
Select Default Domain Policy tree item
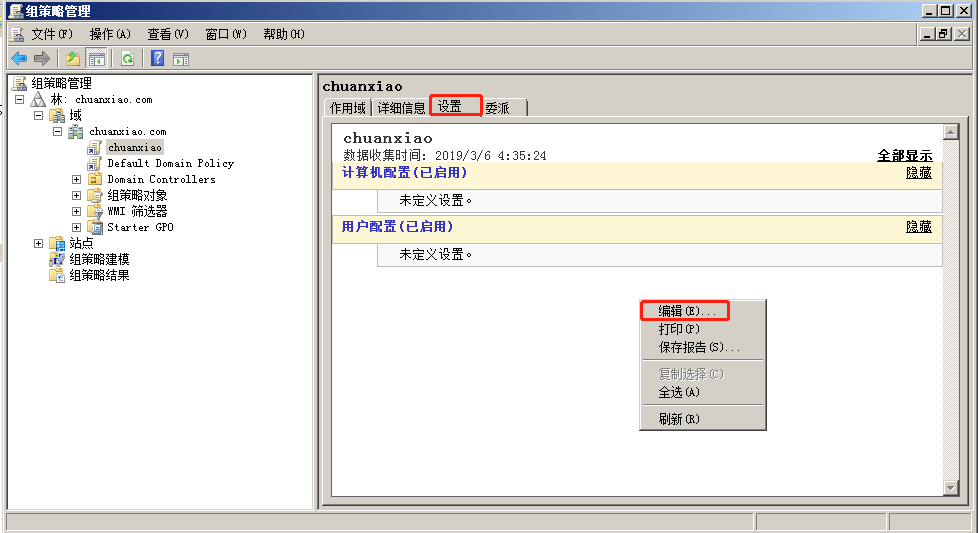[x=170, y=163]
